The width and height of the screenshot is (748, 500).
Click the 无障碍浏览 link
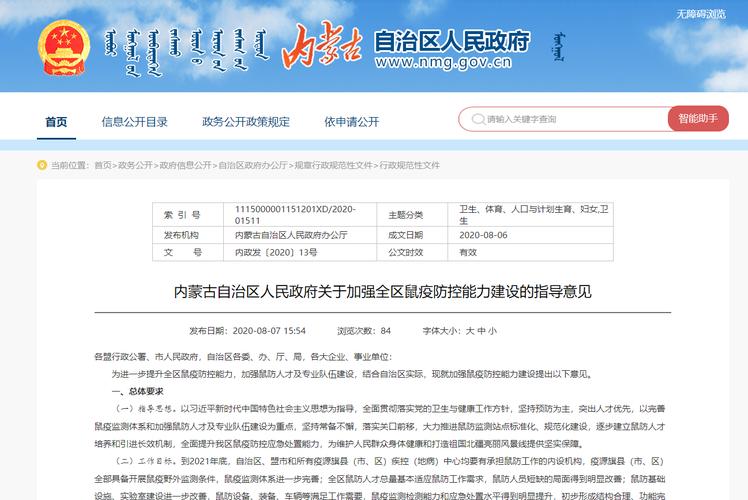(x=701, y=14)
